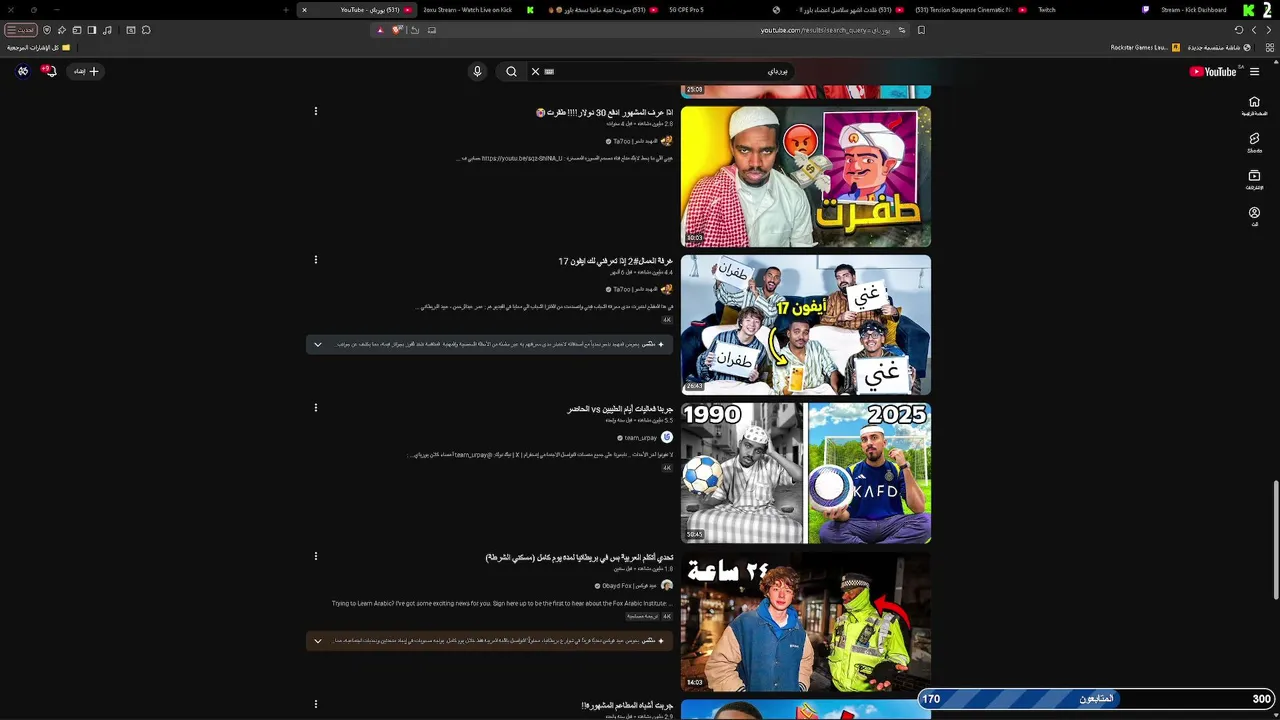The image size is (1280, 720).
Task: Open the on-screen keyboard icon in search
Action: (x=549, y=71)
